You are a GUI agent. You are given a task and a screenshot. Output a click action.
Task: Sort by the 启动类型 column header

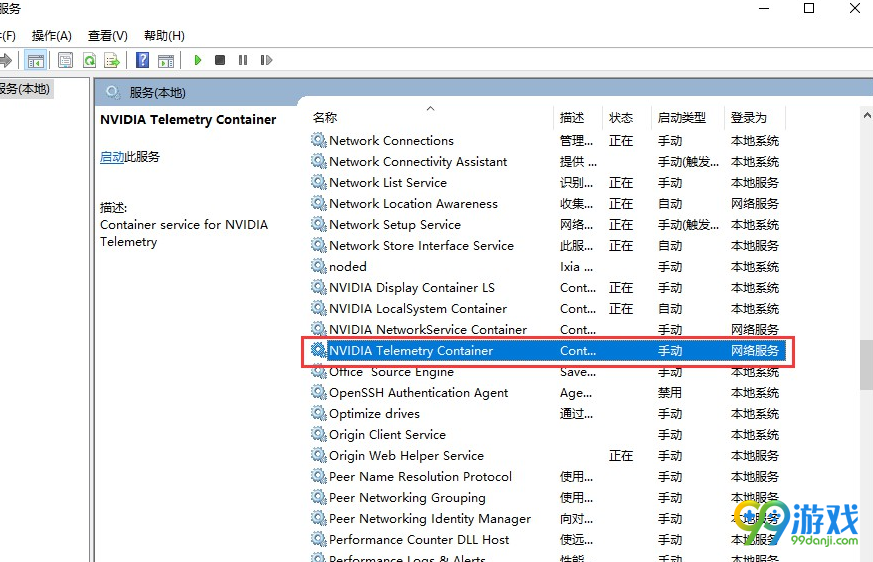tap(688, 118)
